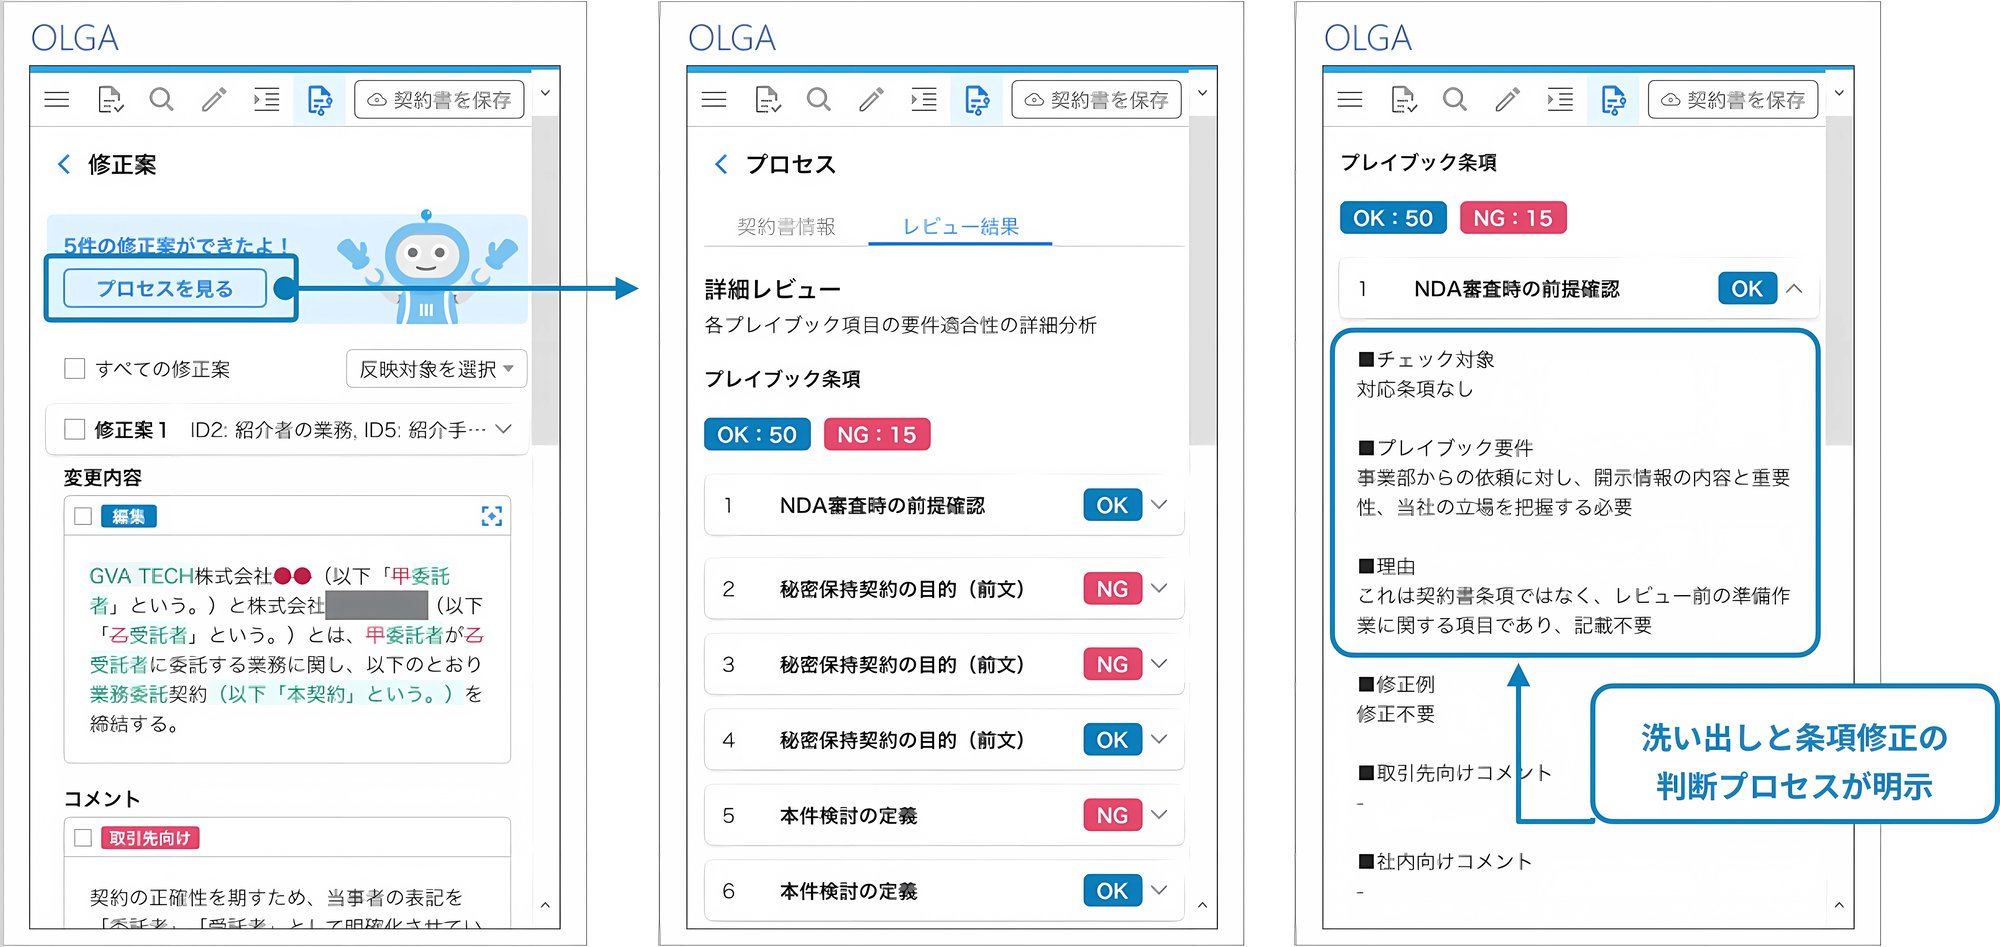Click the 契約書を保存 save button
This screenshot has height=947, width=2000.
(438, 99)
